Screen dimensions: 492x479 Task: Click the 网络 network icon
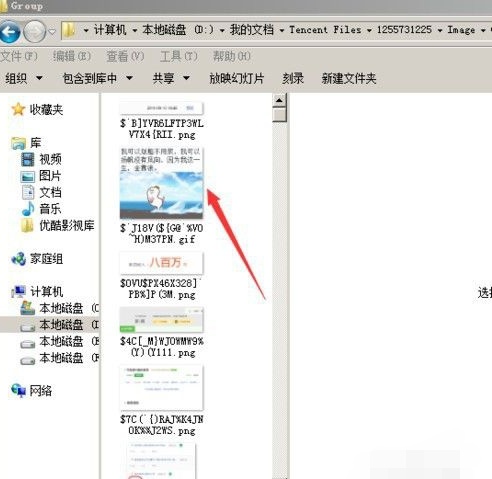tap(18, 391)
